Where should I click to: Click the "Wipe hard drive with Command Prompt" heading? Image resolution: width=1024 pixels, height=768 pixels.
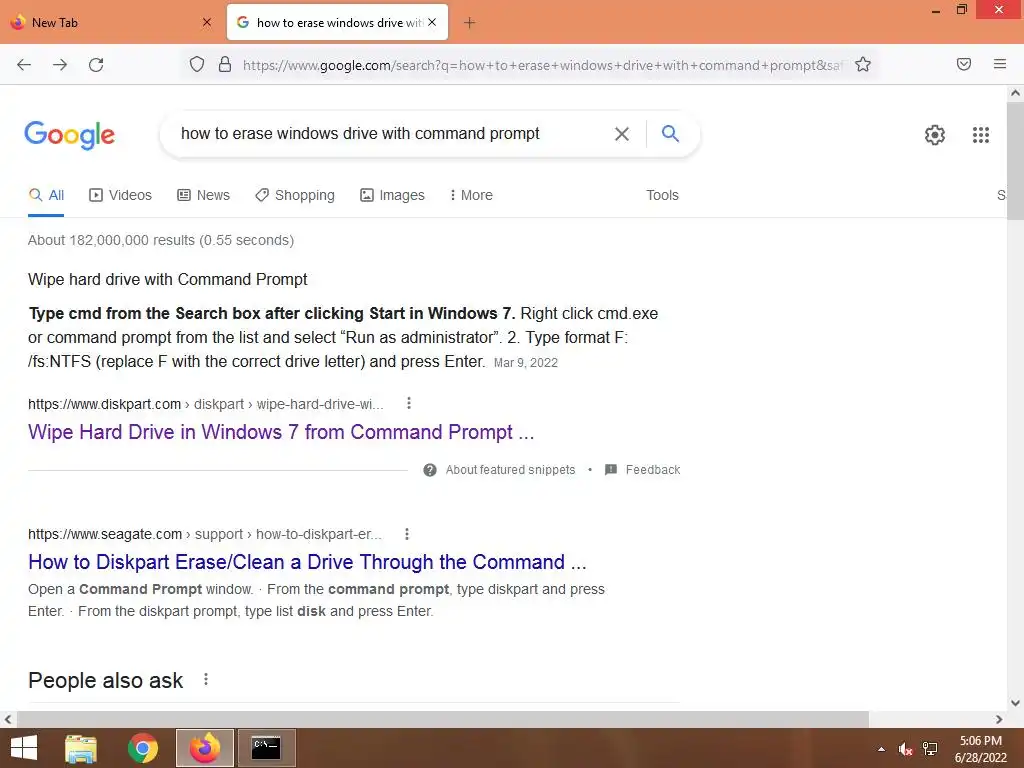[167, 280]
